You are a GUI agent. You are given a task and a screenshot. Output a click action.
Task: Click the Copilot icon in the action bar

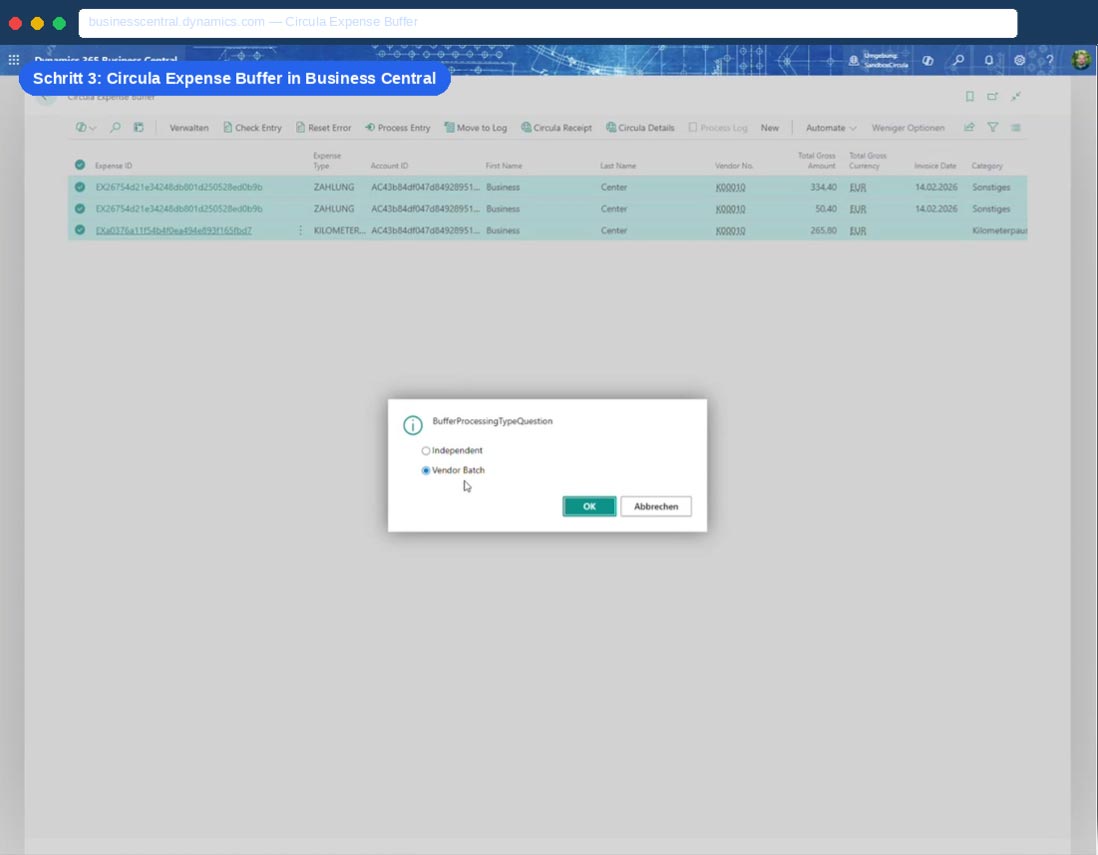click(81, 127)
